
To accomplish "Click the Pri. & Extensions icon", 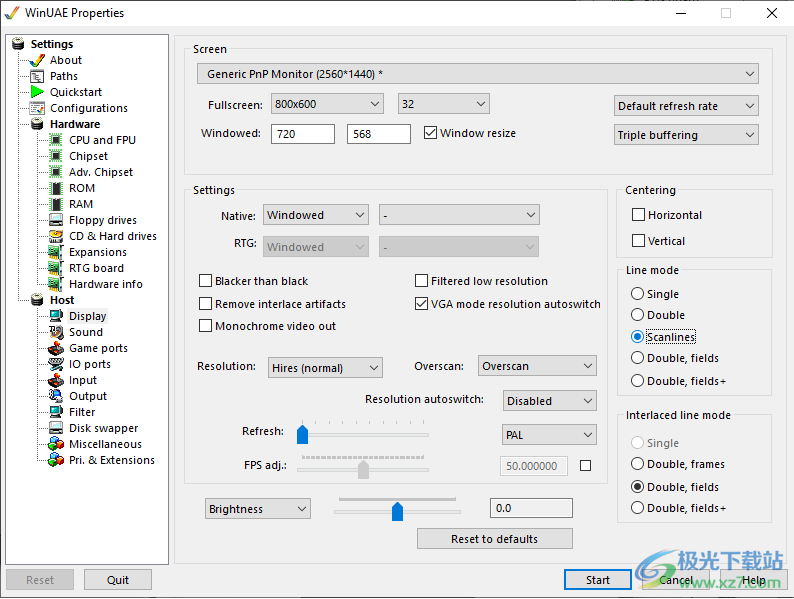I will click(56, 460).
